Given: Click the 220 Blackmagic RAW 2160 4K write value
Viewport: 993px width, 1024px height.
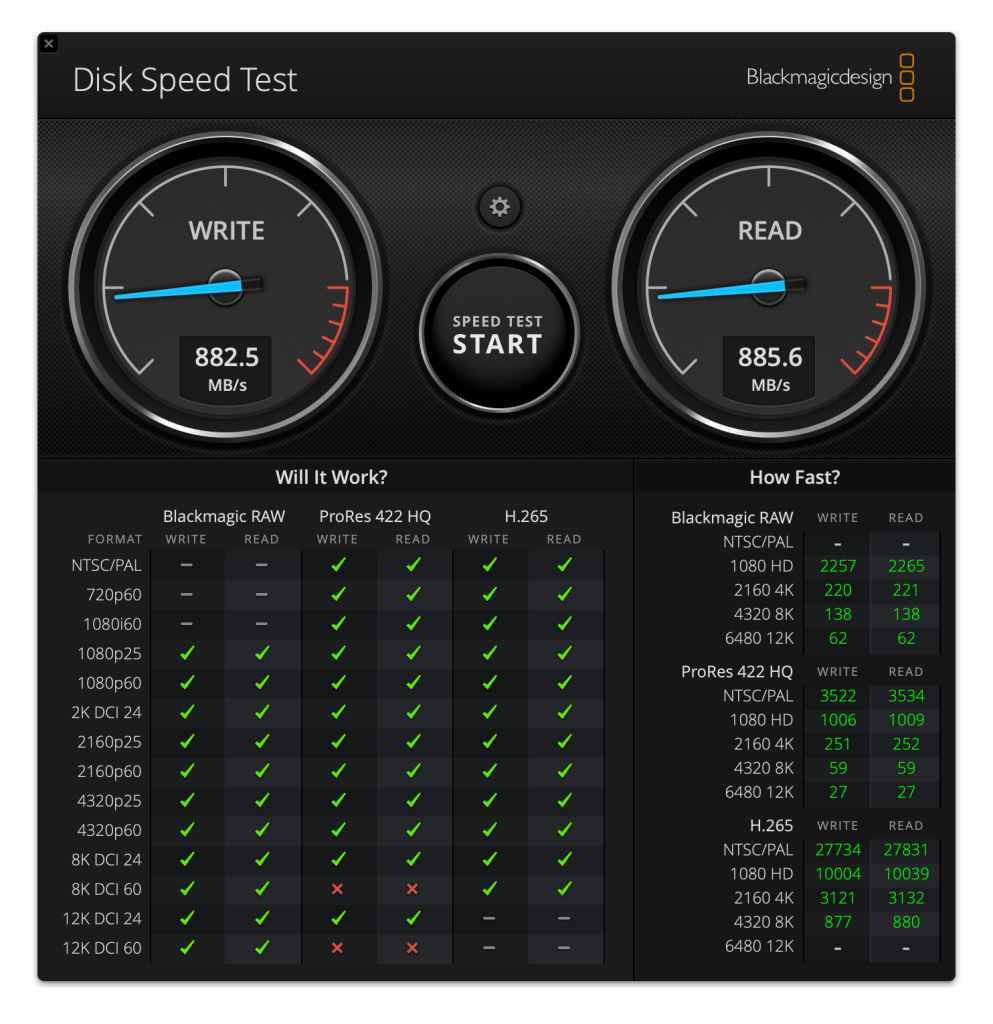Looking at the screenshot, I should 838,590.
